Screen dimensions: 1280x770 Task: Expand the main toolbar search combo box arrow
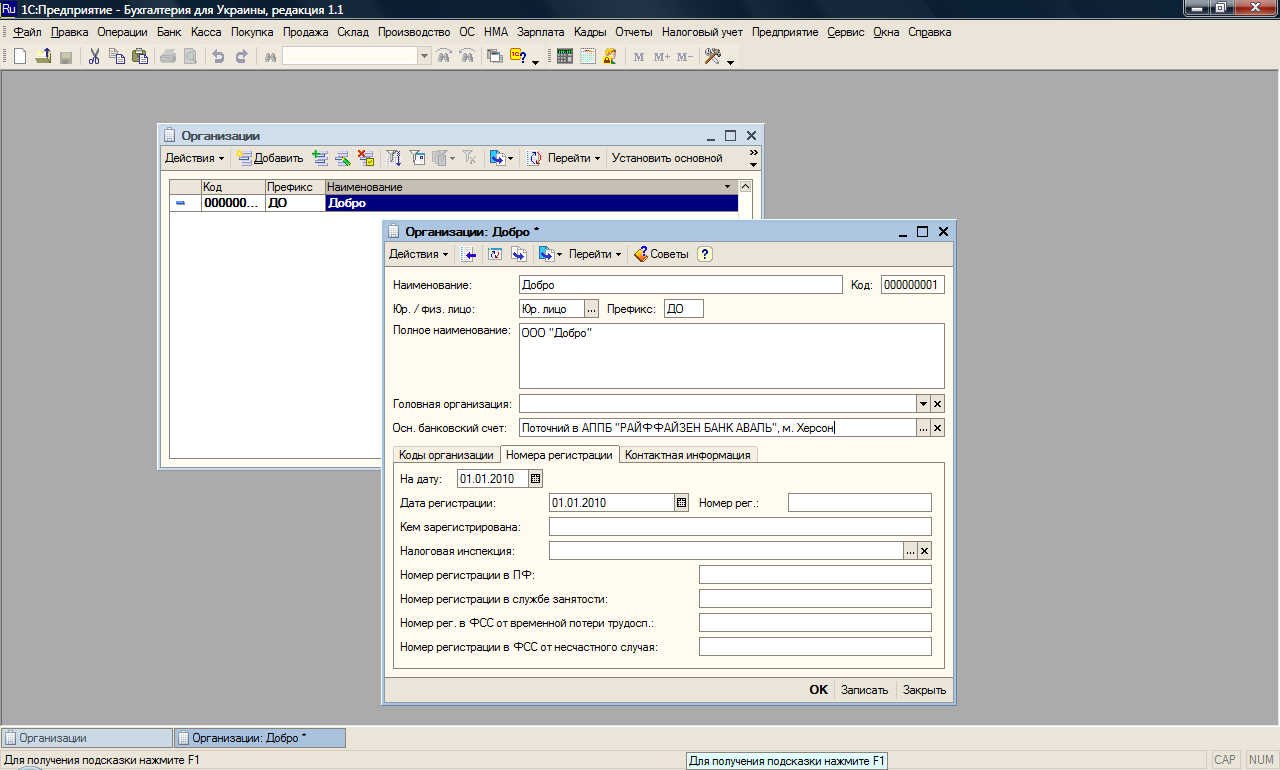[424, 57]
